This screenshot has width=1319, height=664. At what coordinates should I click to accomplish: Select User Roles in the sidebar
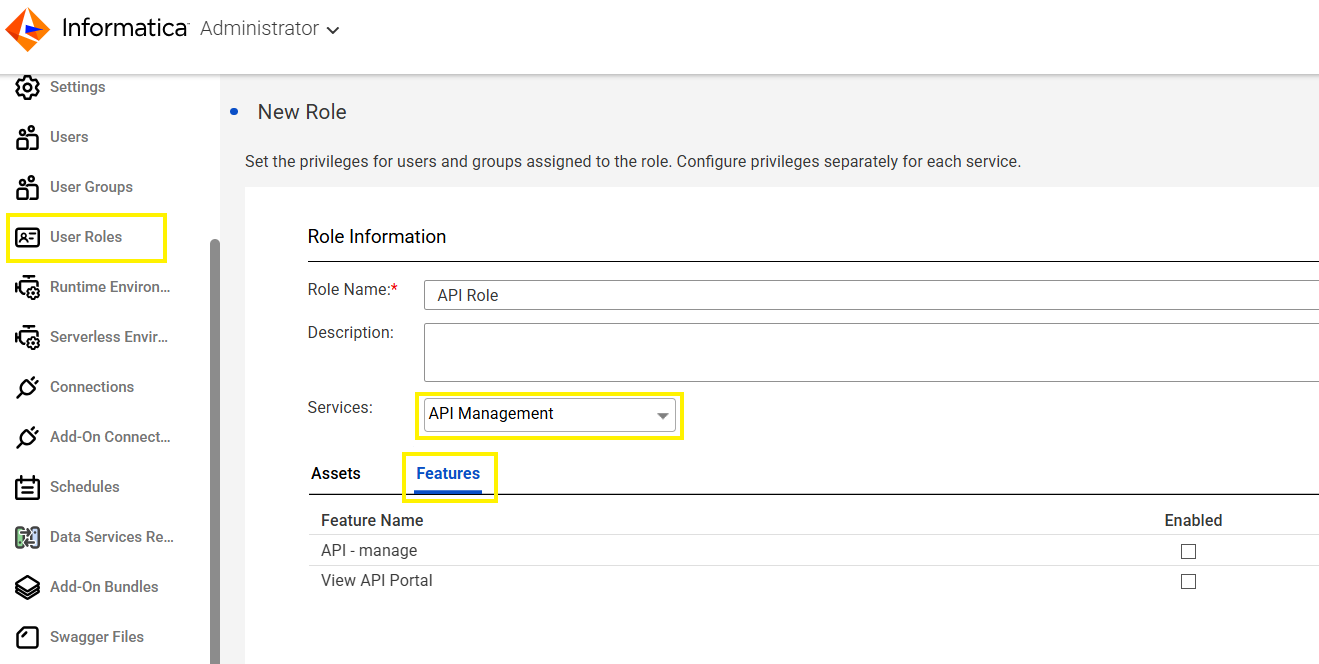86,237
